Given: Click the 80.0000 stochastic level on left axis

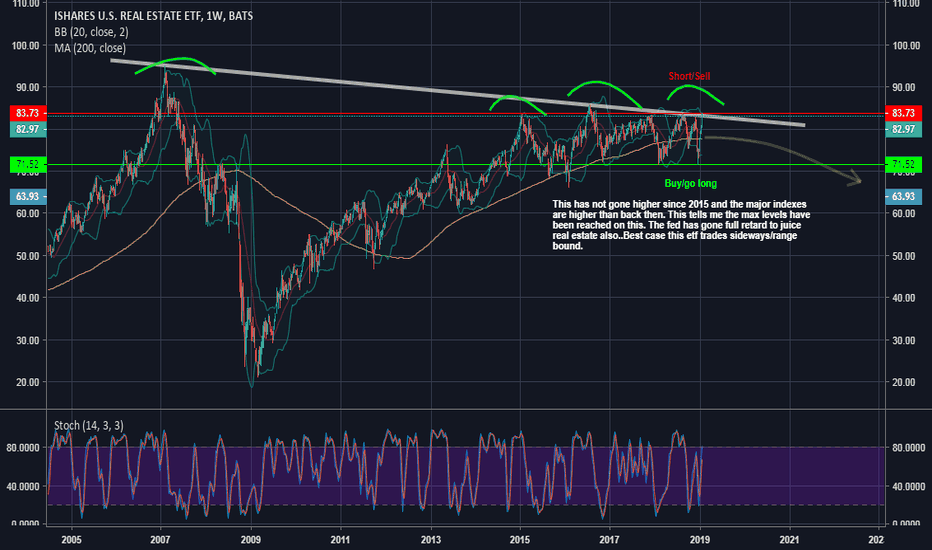Looking at the screenshot, I should tap(23, 448).
